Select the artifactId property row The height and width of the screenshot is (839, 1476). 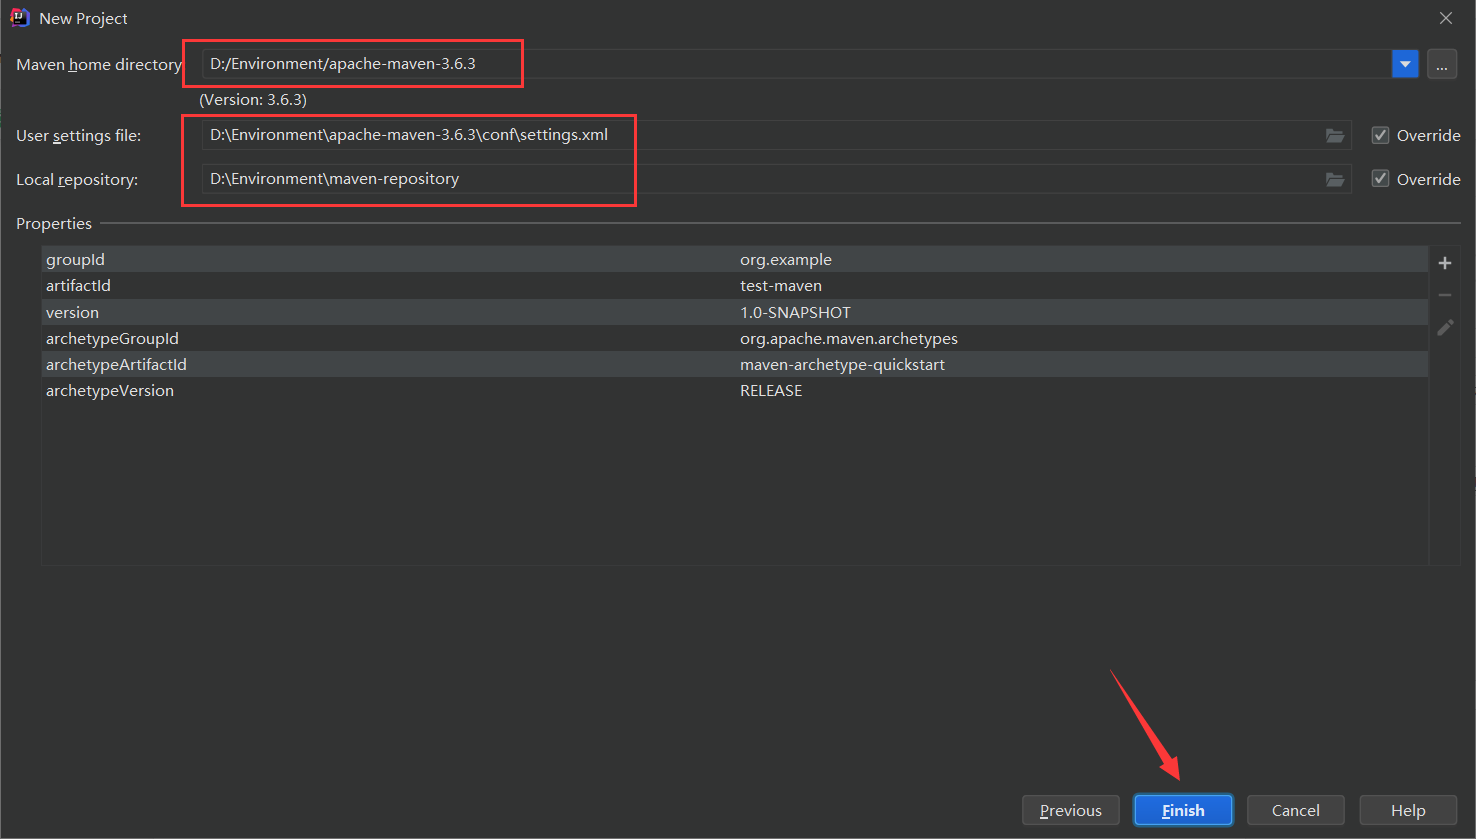735,285
